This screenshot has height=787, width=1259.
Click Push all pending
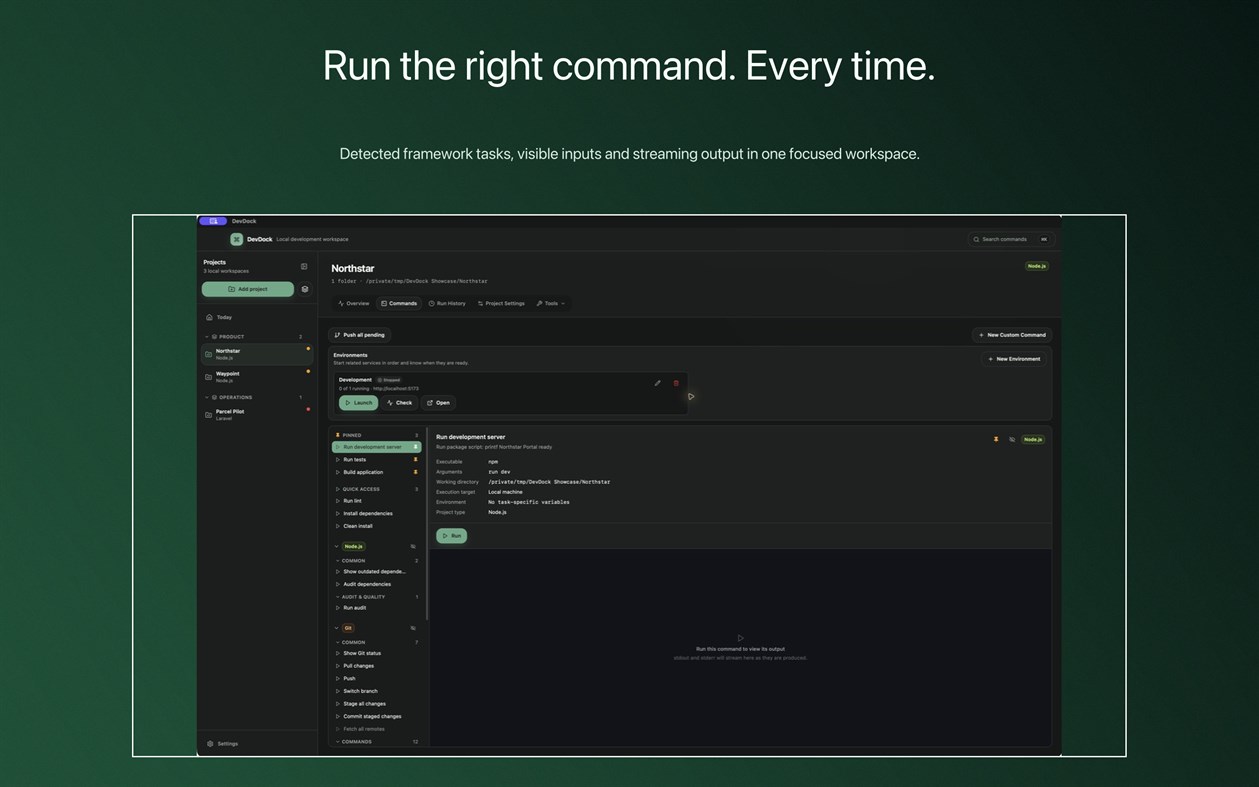(360, 335)
